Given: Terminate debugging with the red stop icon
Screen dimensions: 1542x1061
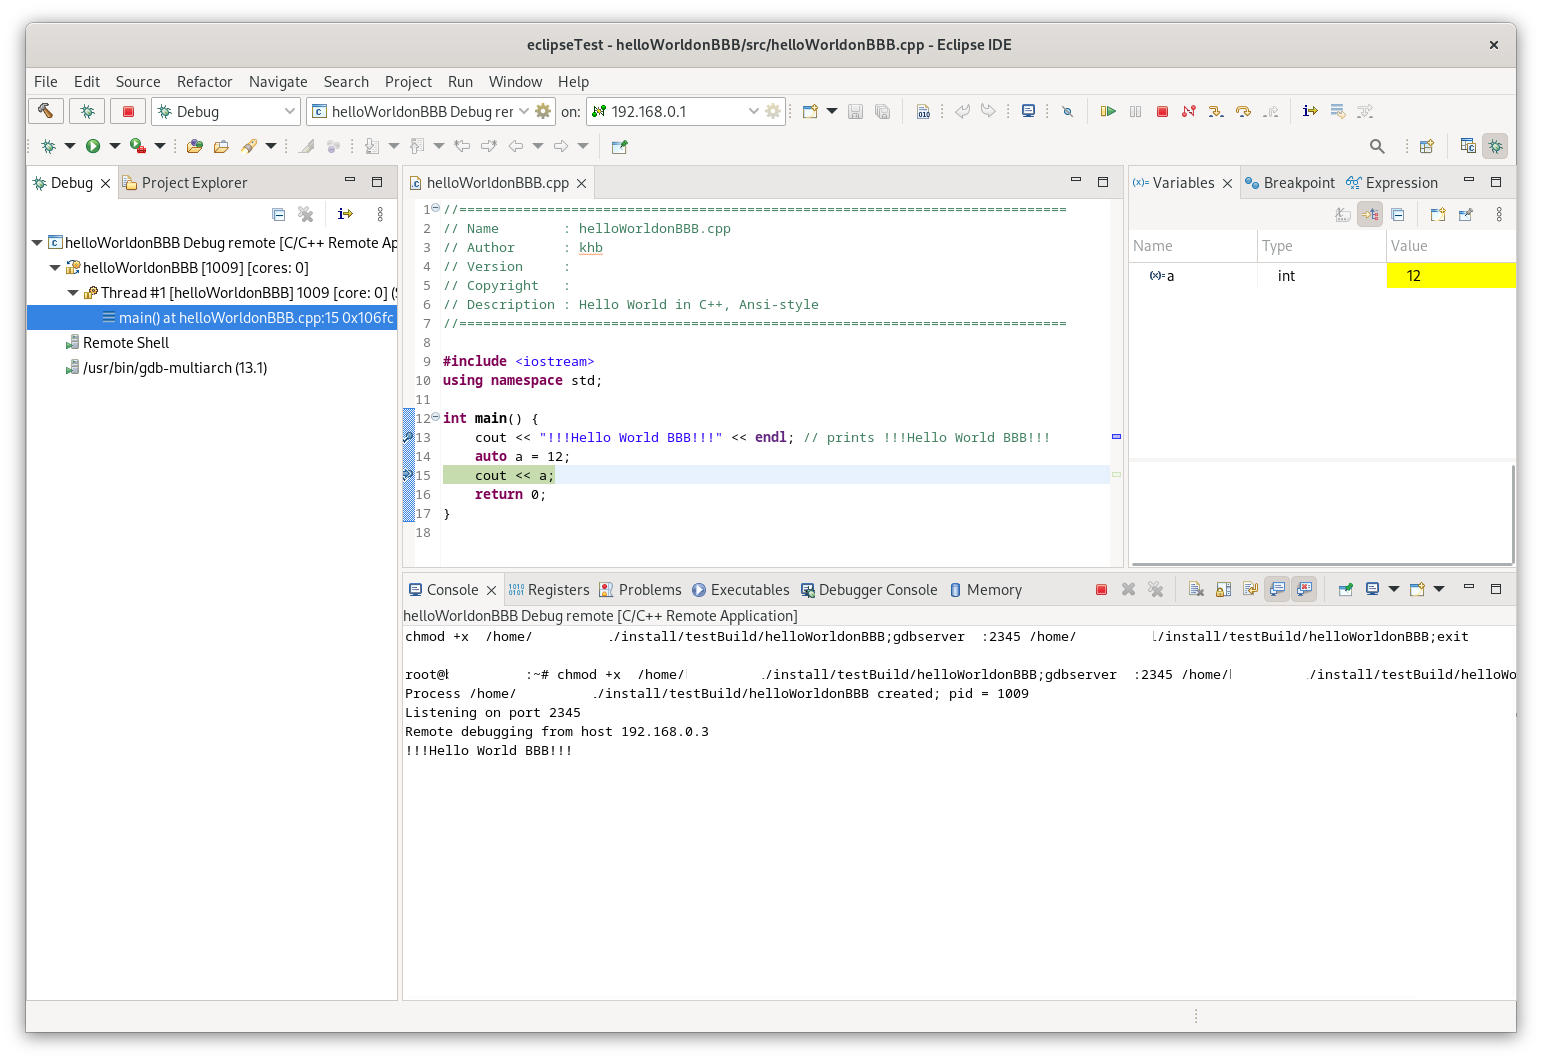Looking at the screenshot, I should (x=1161, y=110).
